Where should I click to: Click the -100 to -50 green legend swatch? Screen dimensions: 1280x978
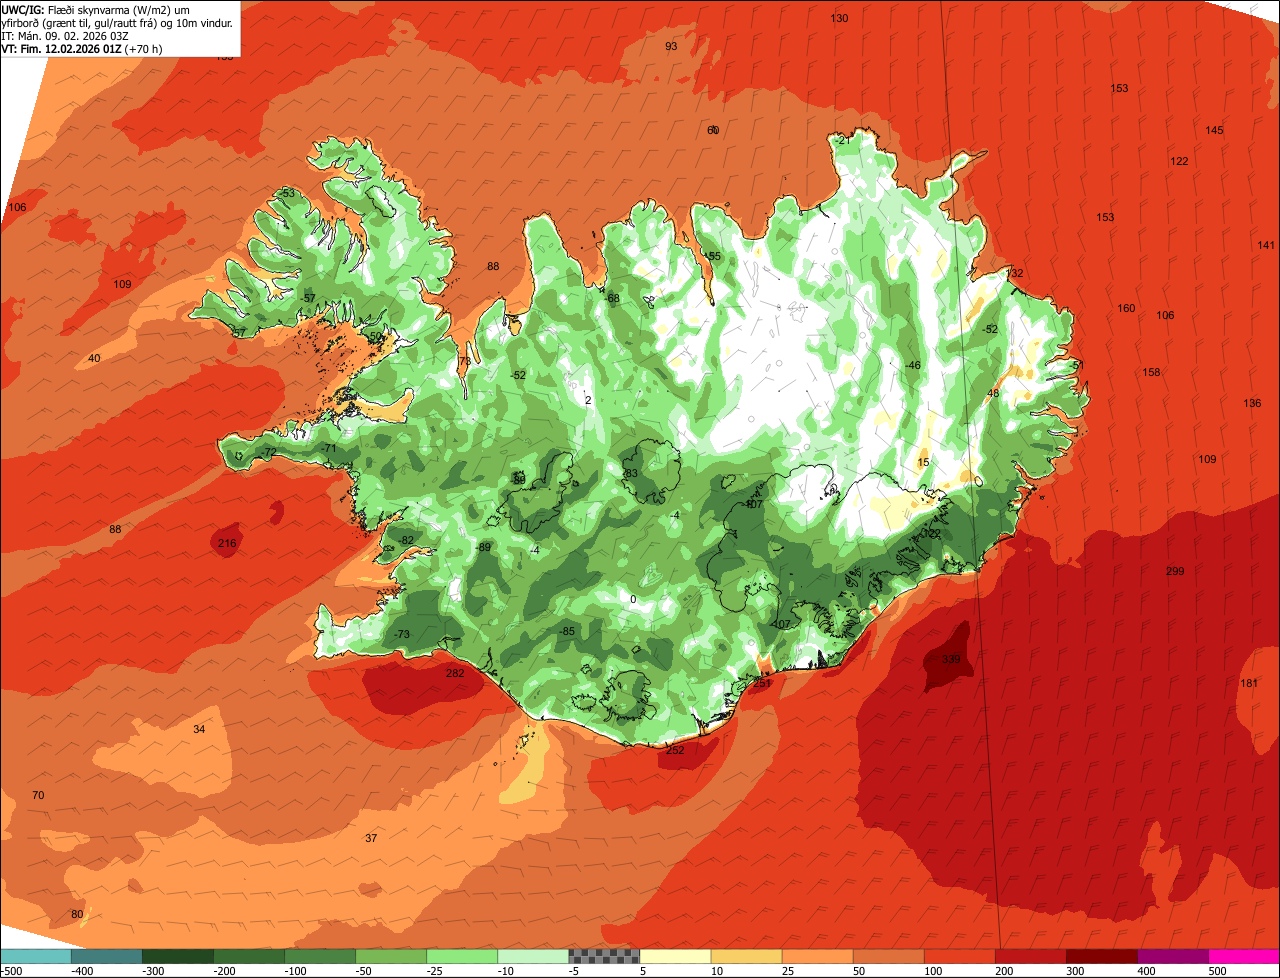(x=320, y=956)
